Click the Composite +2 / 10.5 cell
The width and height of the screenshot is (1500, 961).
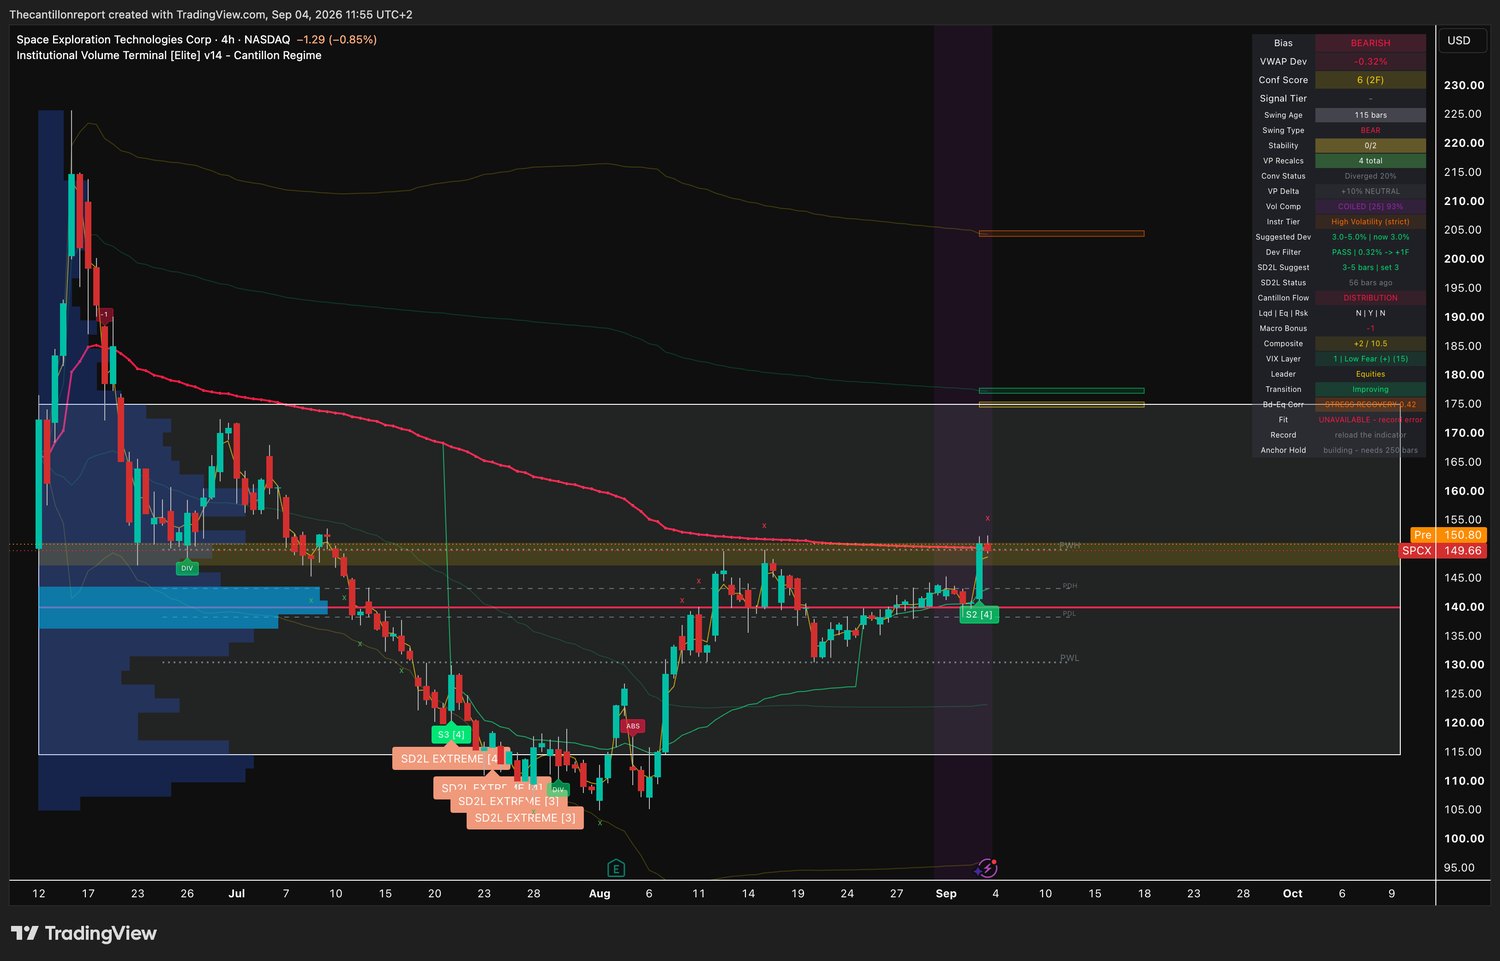point(1370,344)
